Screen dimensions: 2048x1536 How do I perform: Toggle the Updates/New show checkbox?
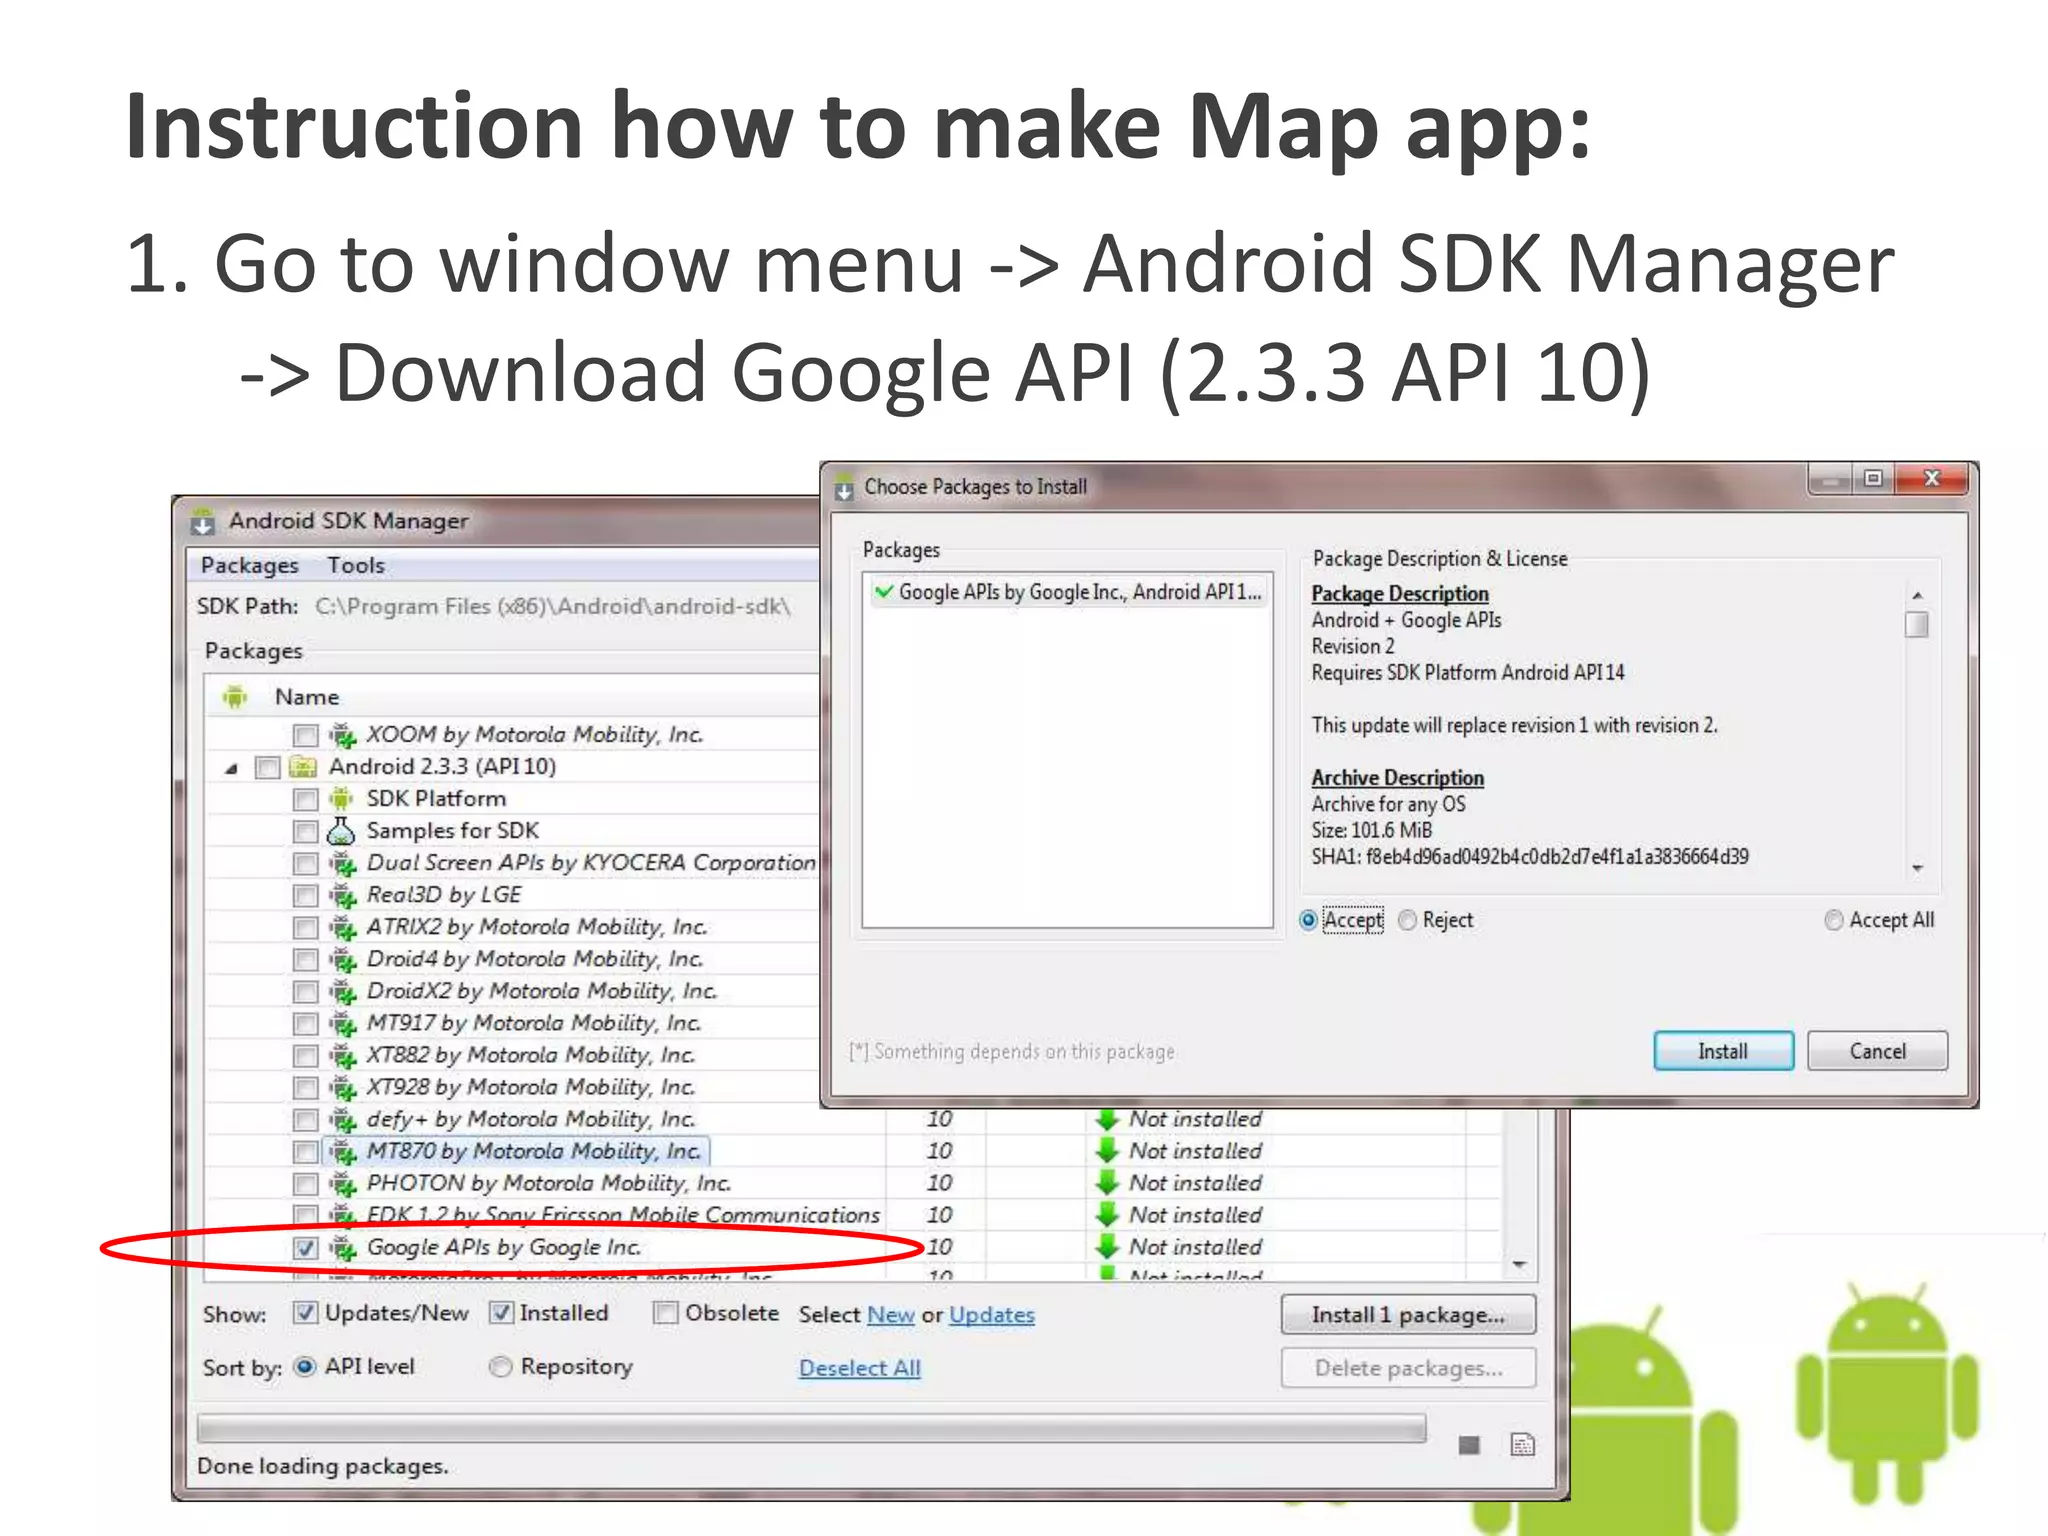[306, 1313]
